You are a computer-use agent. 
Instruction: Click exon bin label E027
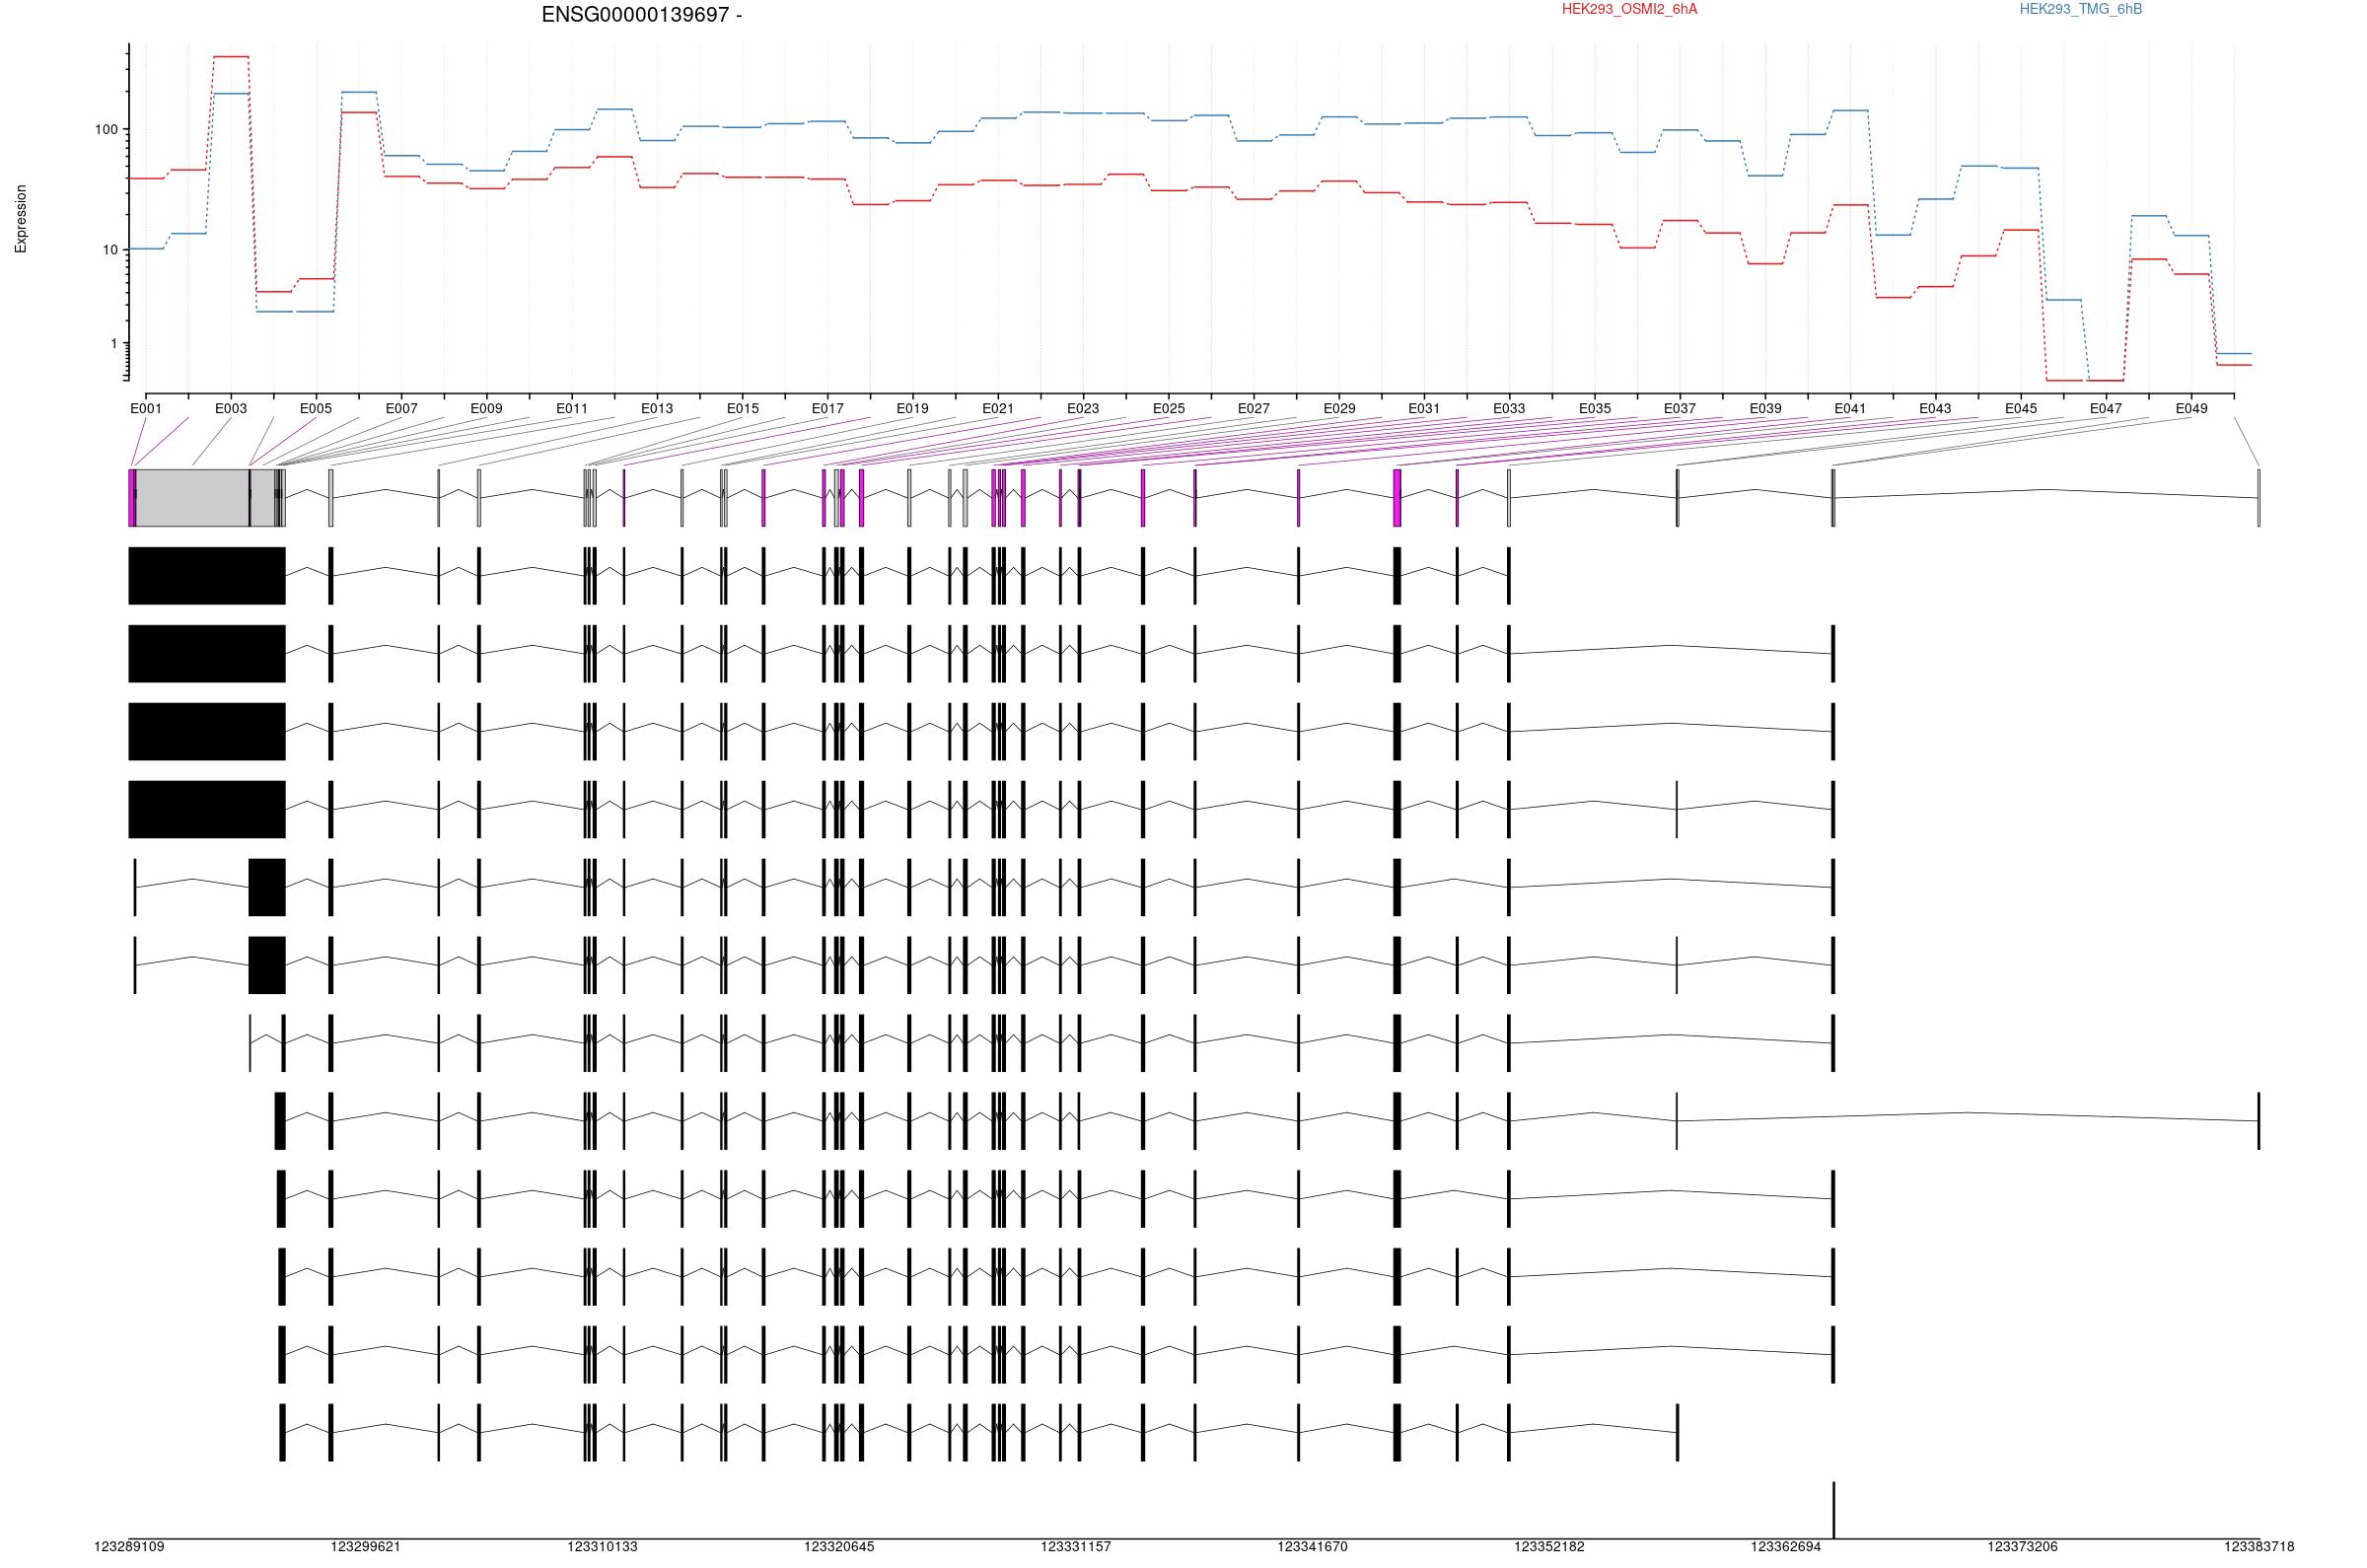1253,409
